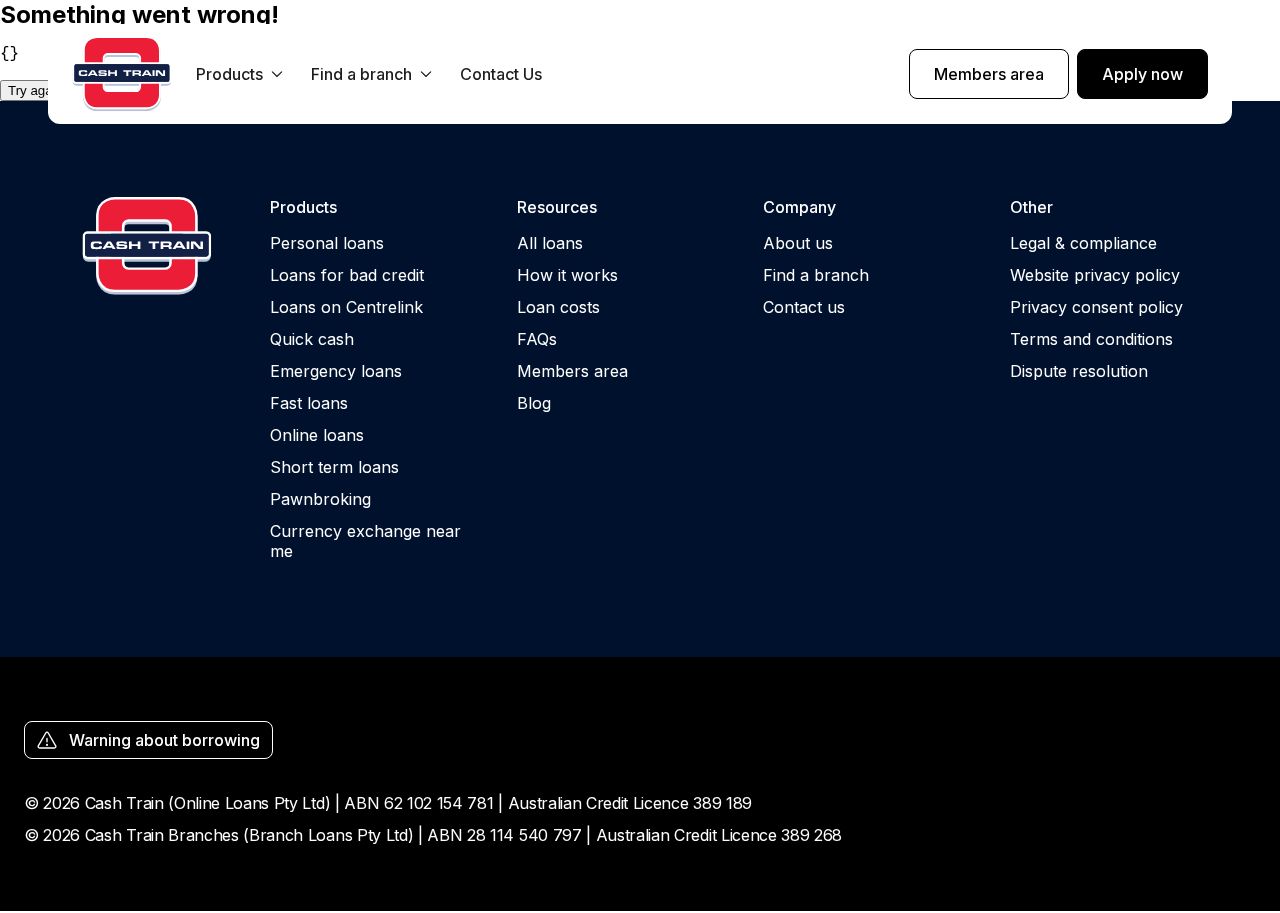1280x913 pixels.
Task: Expand the Products chevron in navbar
Action: (277, 74)
